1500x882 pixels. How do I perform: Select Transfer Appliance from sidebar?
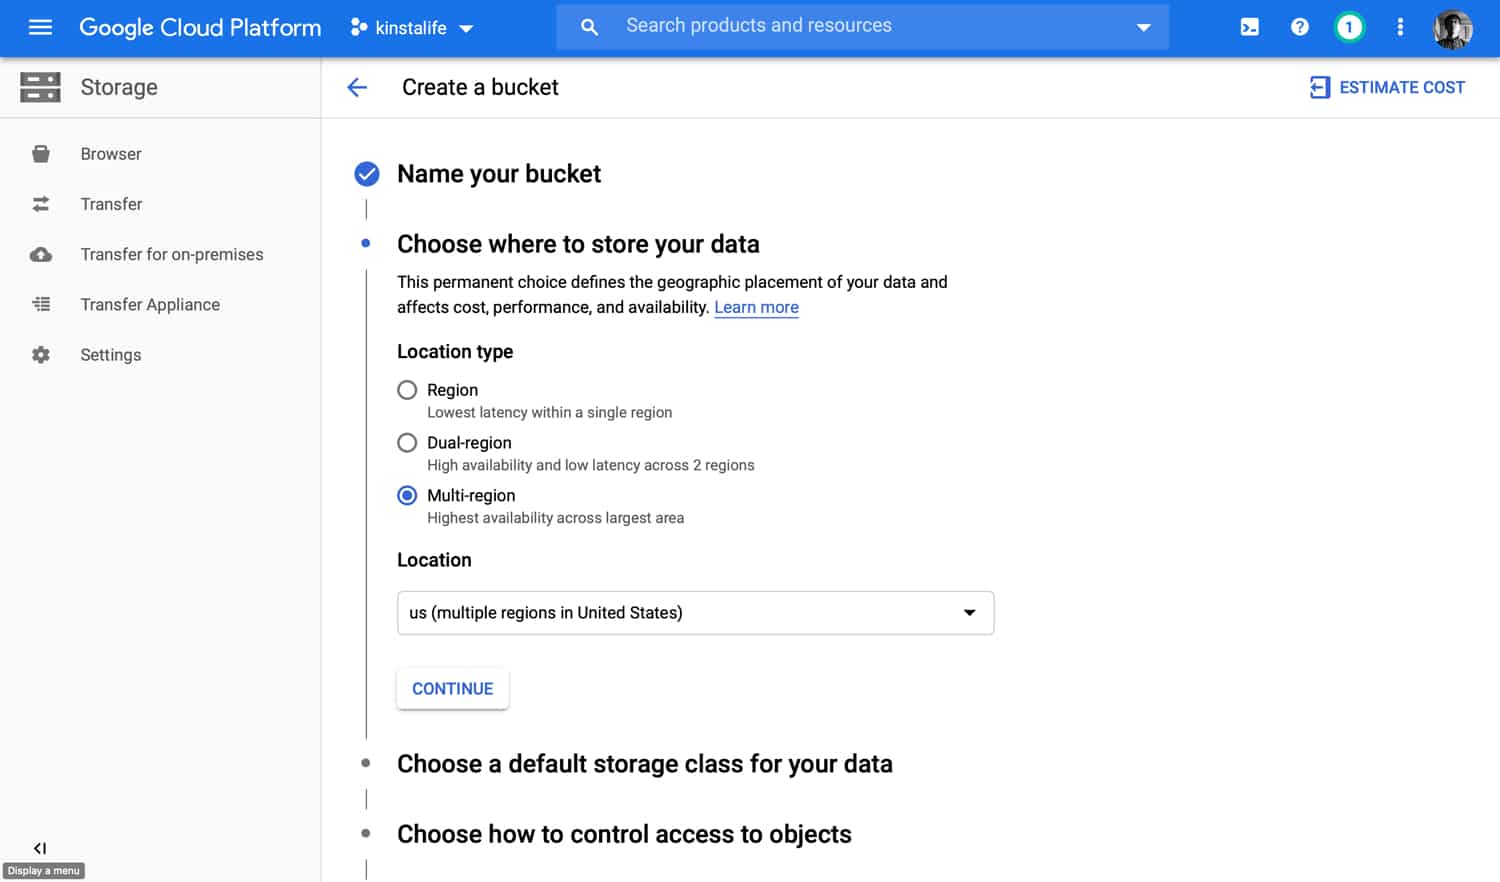(x=150, y=304)
